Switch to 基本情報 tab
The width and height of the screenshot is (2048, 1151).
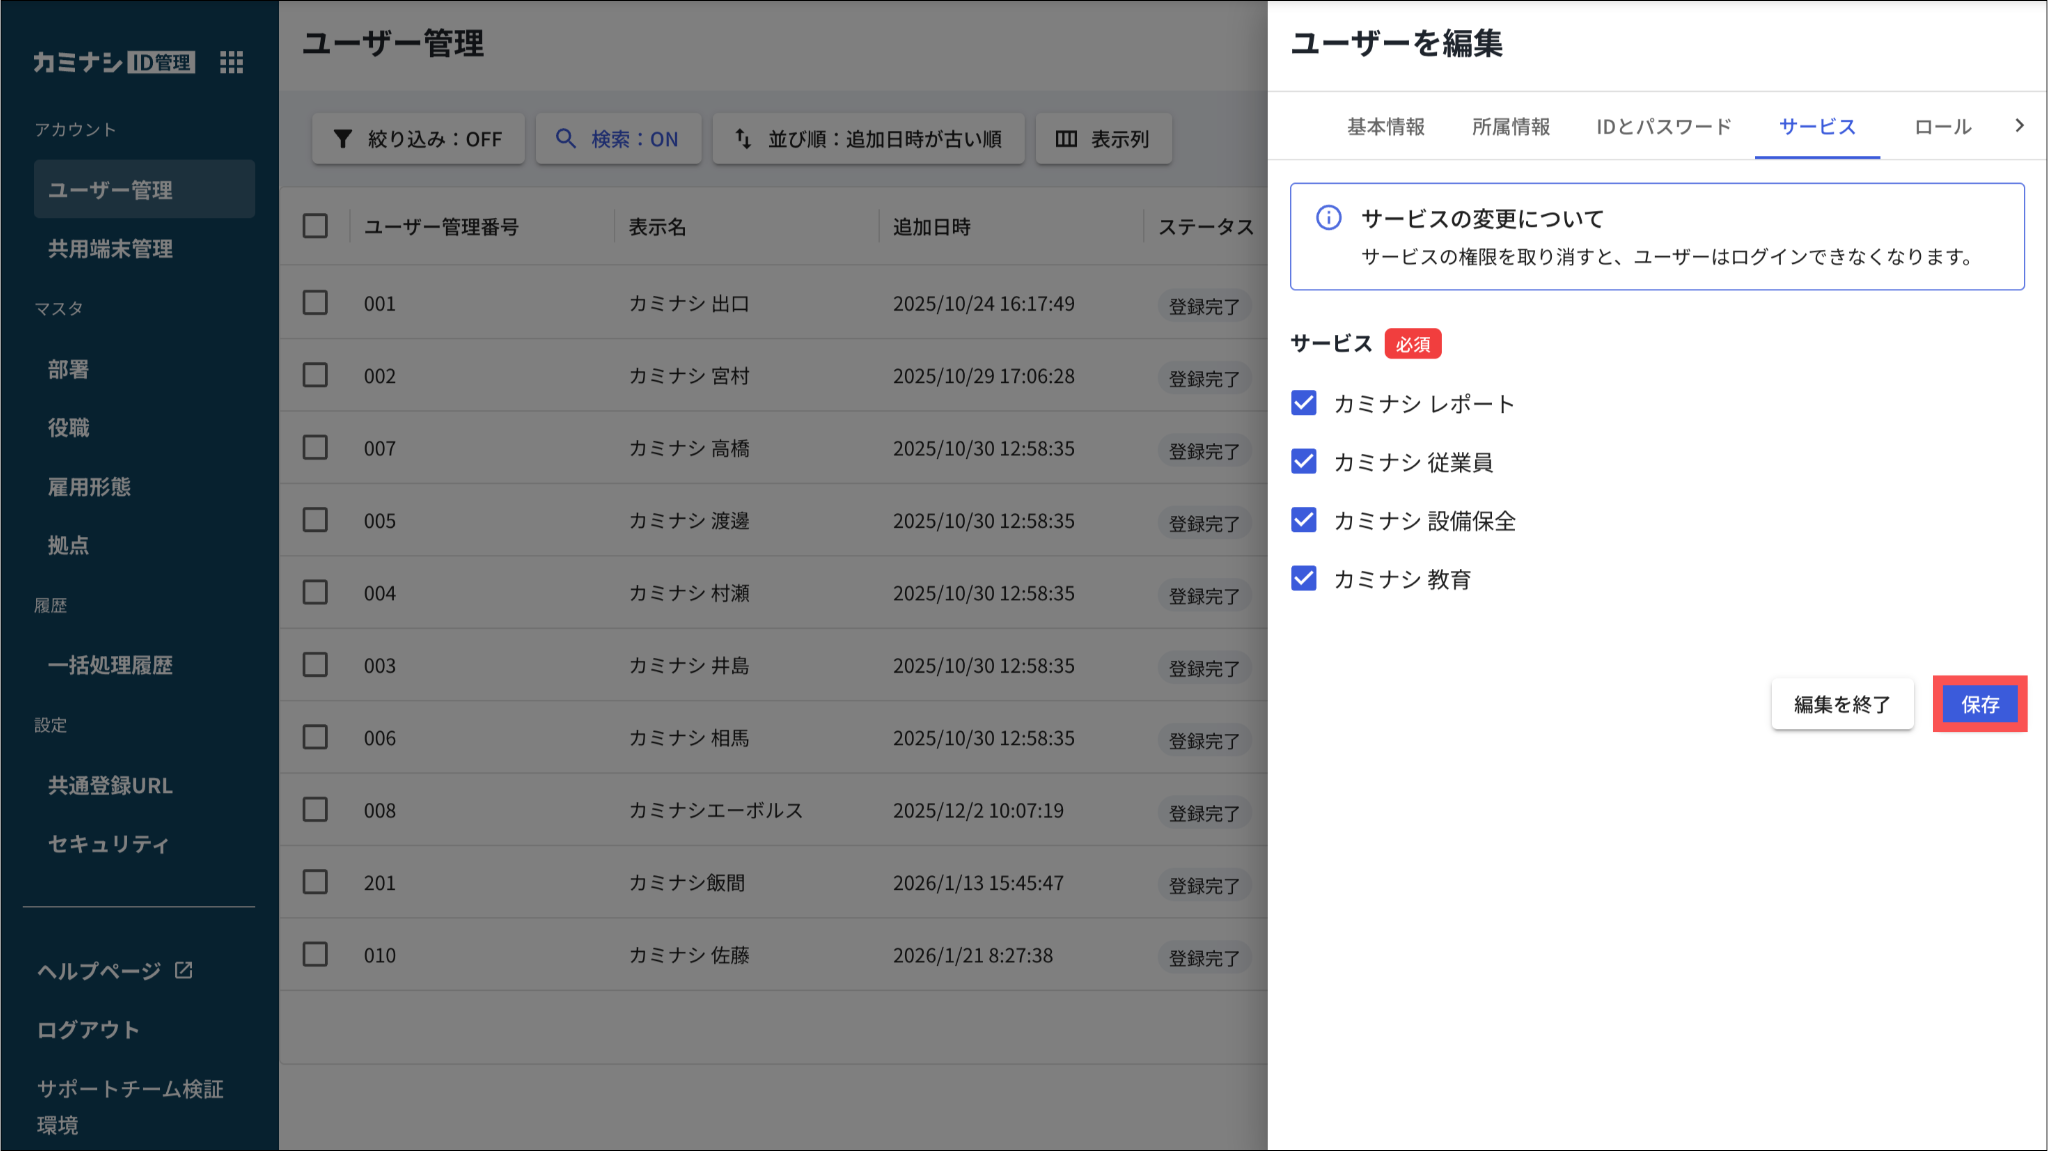(1385, 127)
